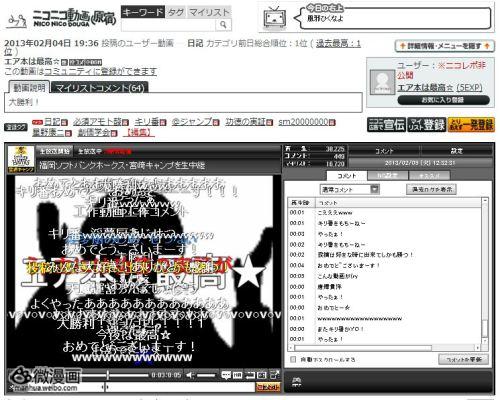500x400 pixels.
Task: Switch to the マイリストコメント(64) tab
Action: pyautogui.click(x=99, y=88)
